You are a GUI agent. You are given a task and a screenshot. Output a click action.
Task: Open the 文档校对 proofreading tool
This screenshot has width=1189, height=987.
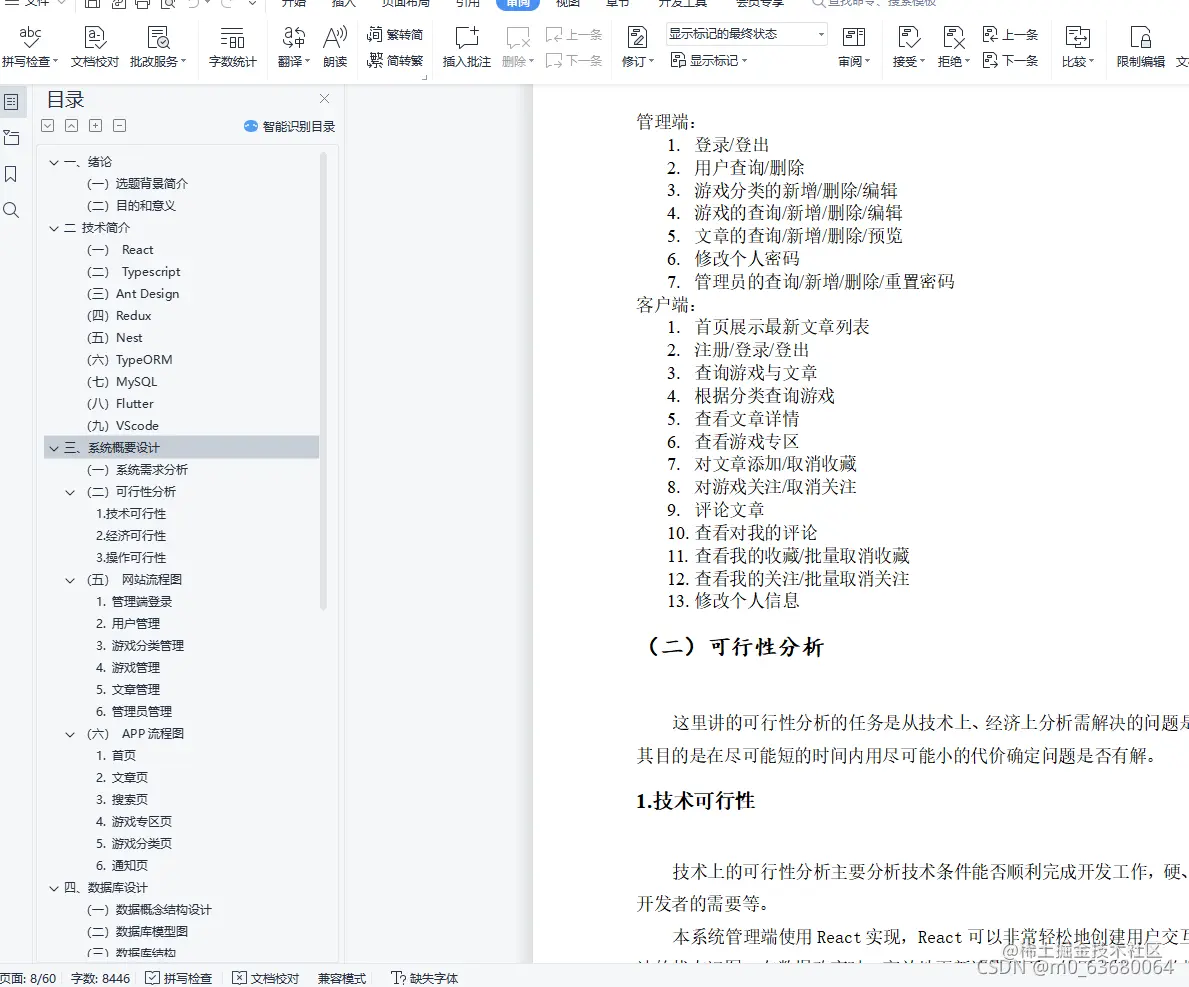(x=95, y=47)
